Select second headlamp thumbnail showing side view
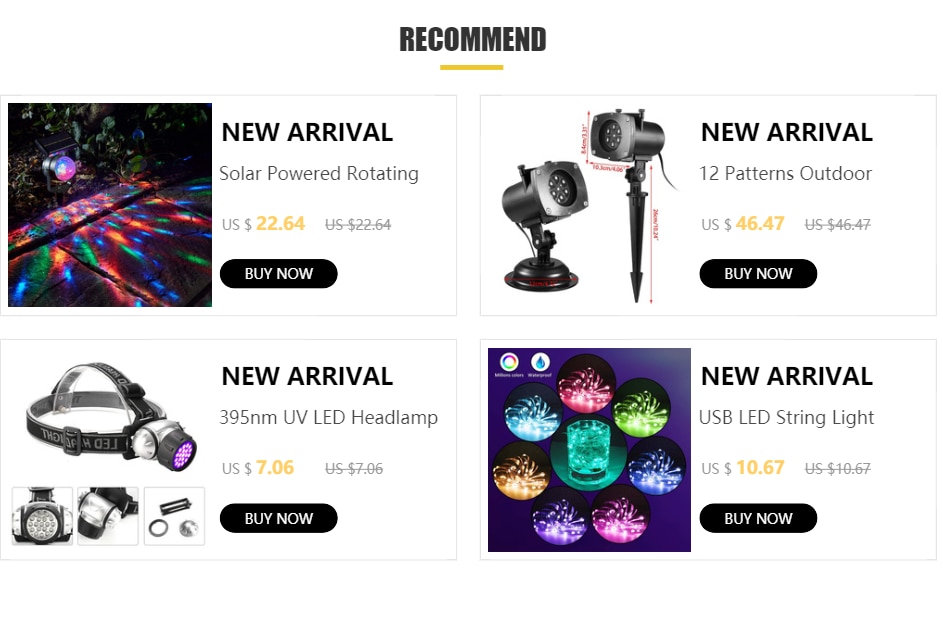The image size is (943, 625). [108, 516]
